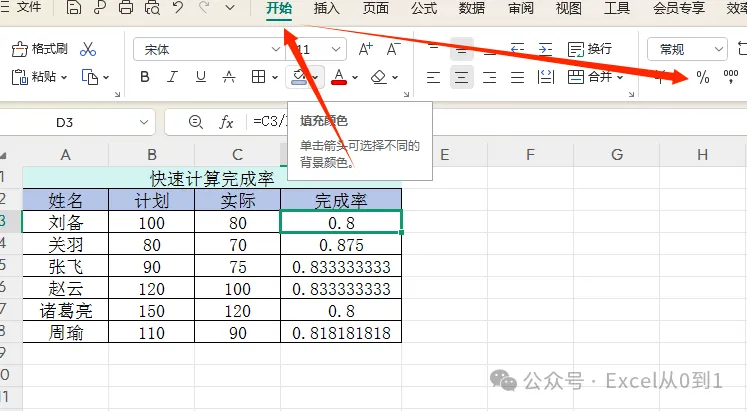The height and width of the screenshot is (411, 747).
Task: Select column F header
Action: 530,155
